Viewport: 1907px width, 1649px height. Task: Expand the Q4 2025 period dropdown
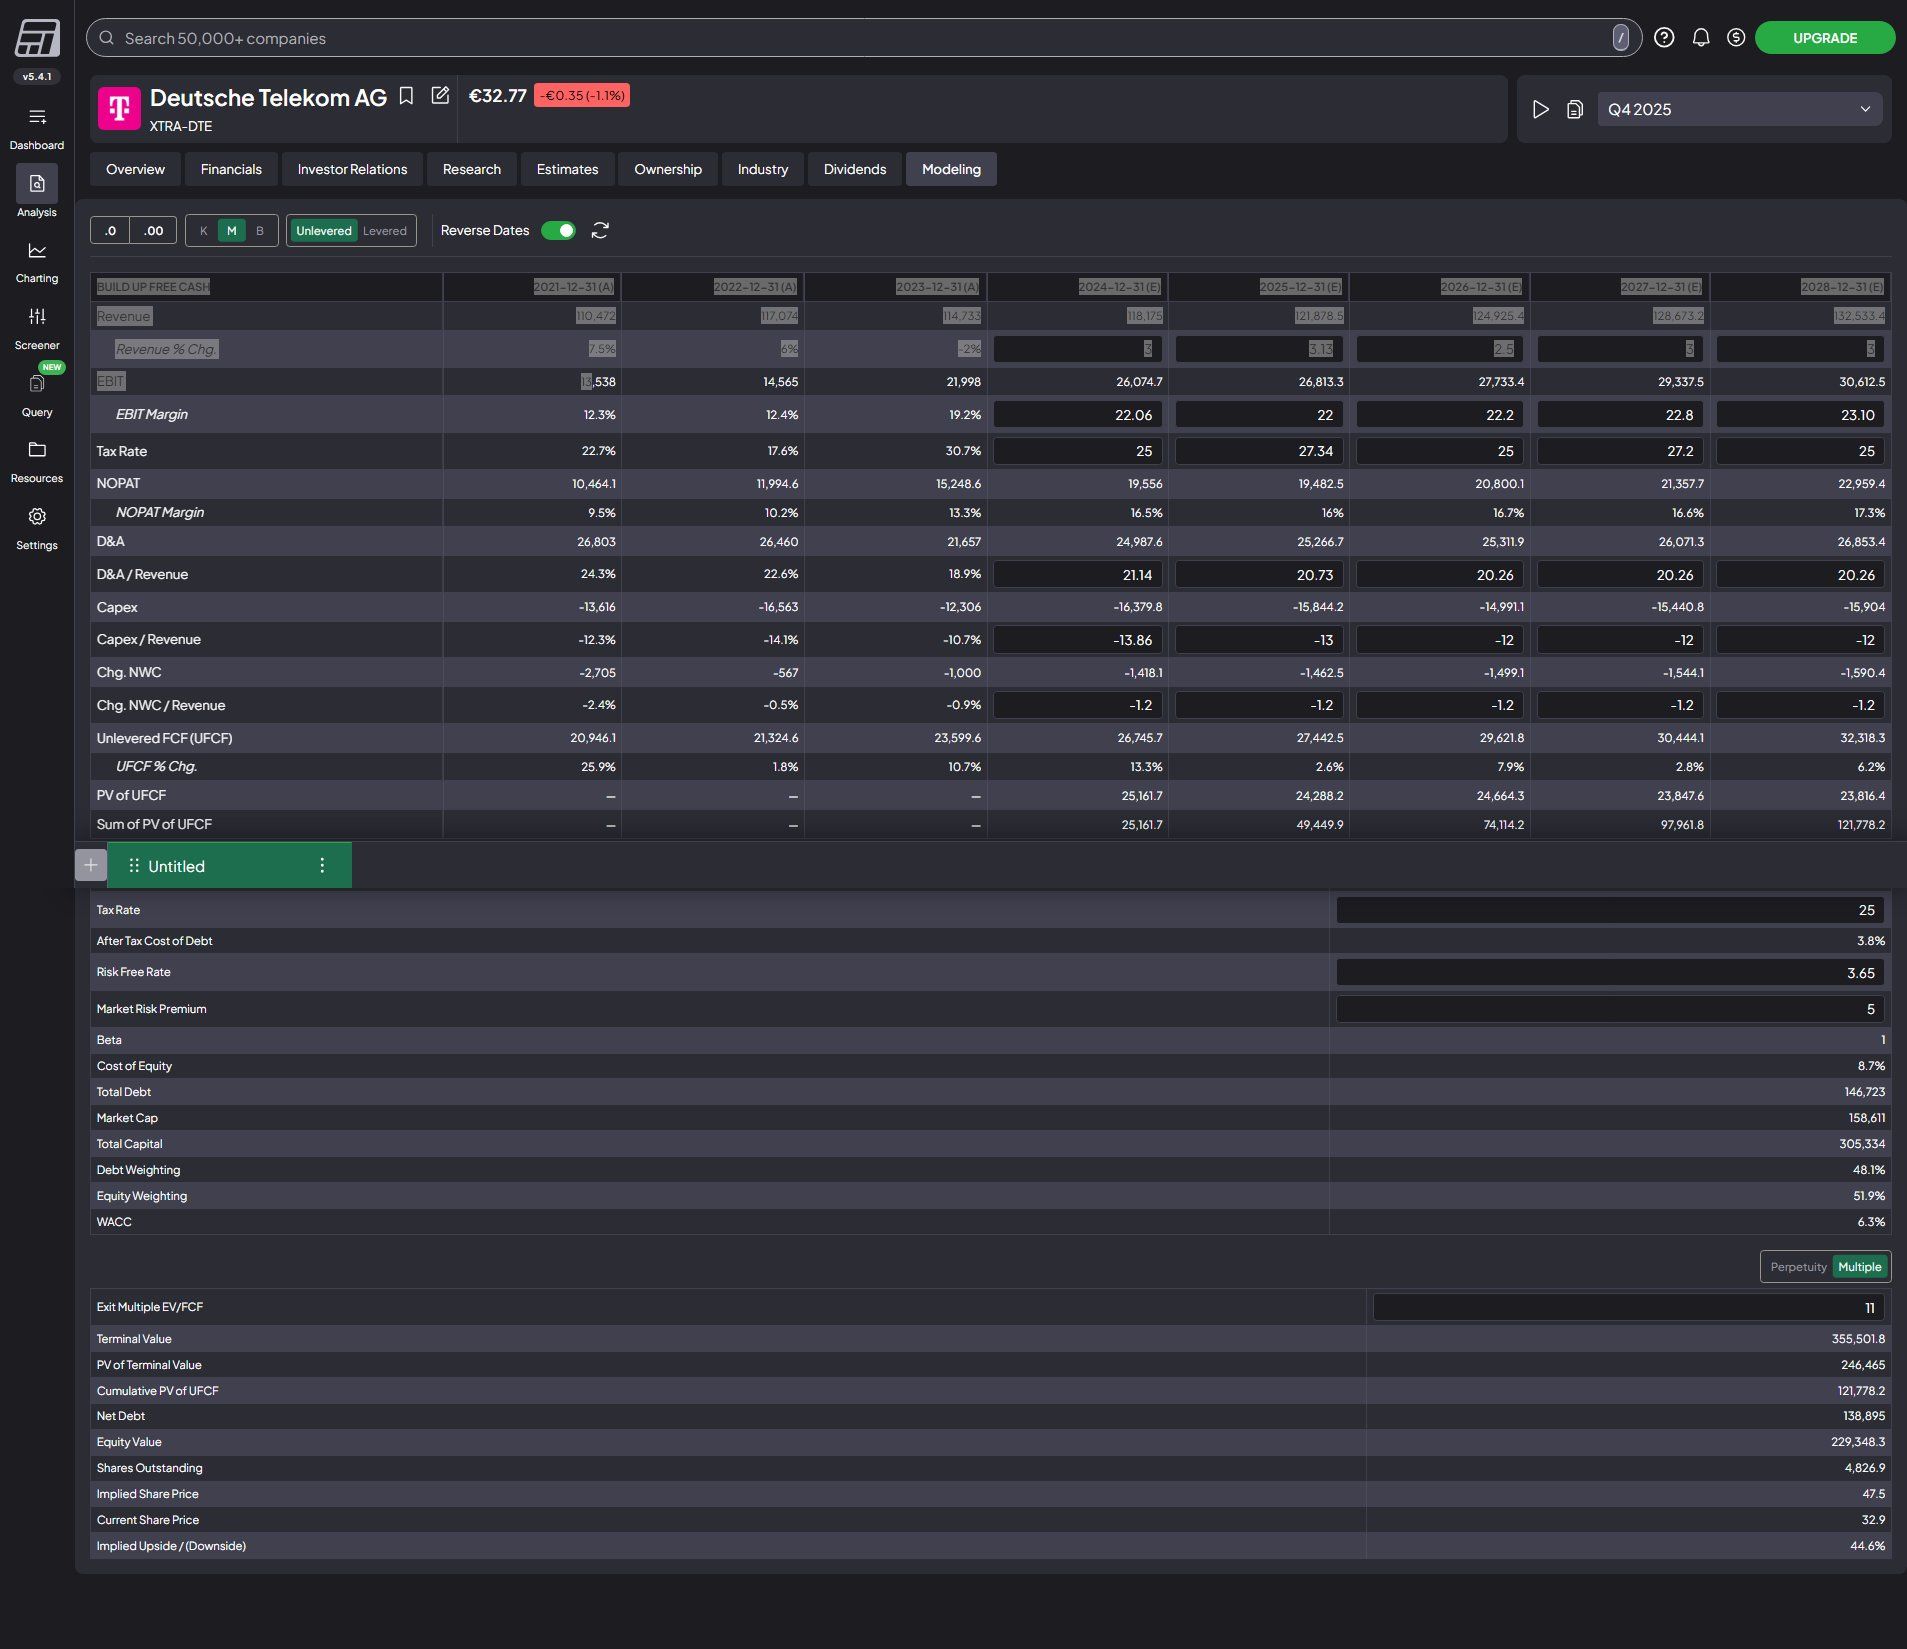(x=1739, y=110)
